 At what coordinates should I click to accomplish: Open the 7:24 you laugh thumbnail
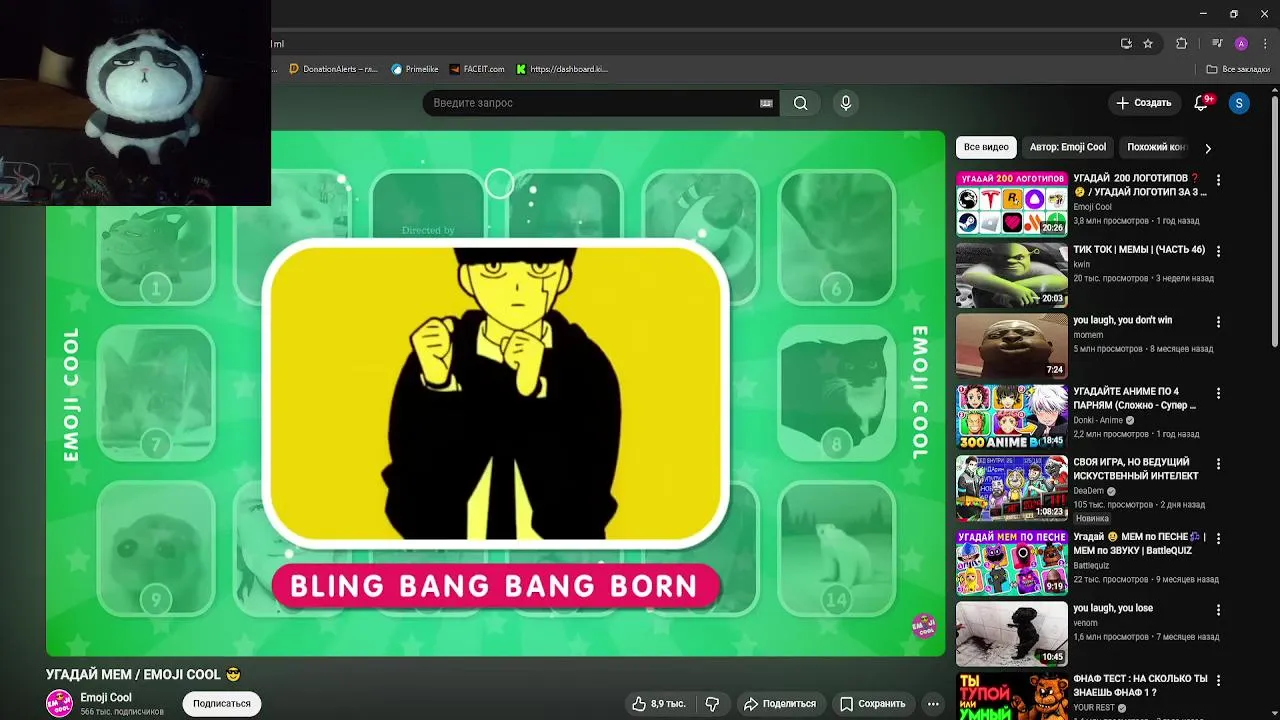(1012, 345)
